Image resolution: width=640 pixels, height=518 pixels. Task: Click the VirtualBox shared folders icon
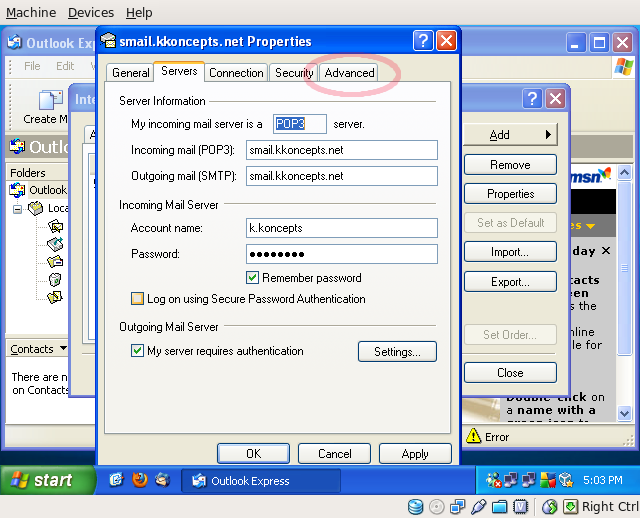(x=499, y=507)
